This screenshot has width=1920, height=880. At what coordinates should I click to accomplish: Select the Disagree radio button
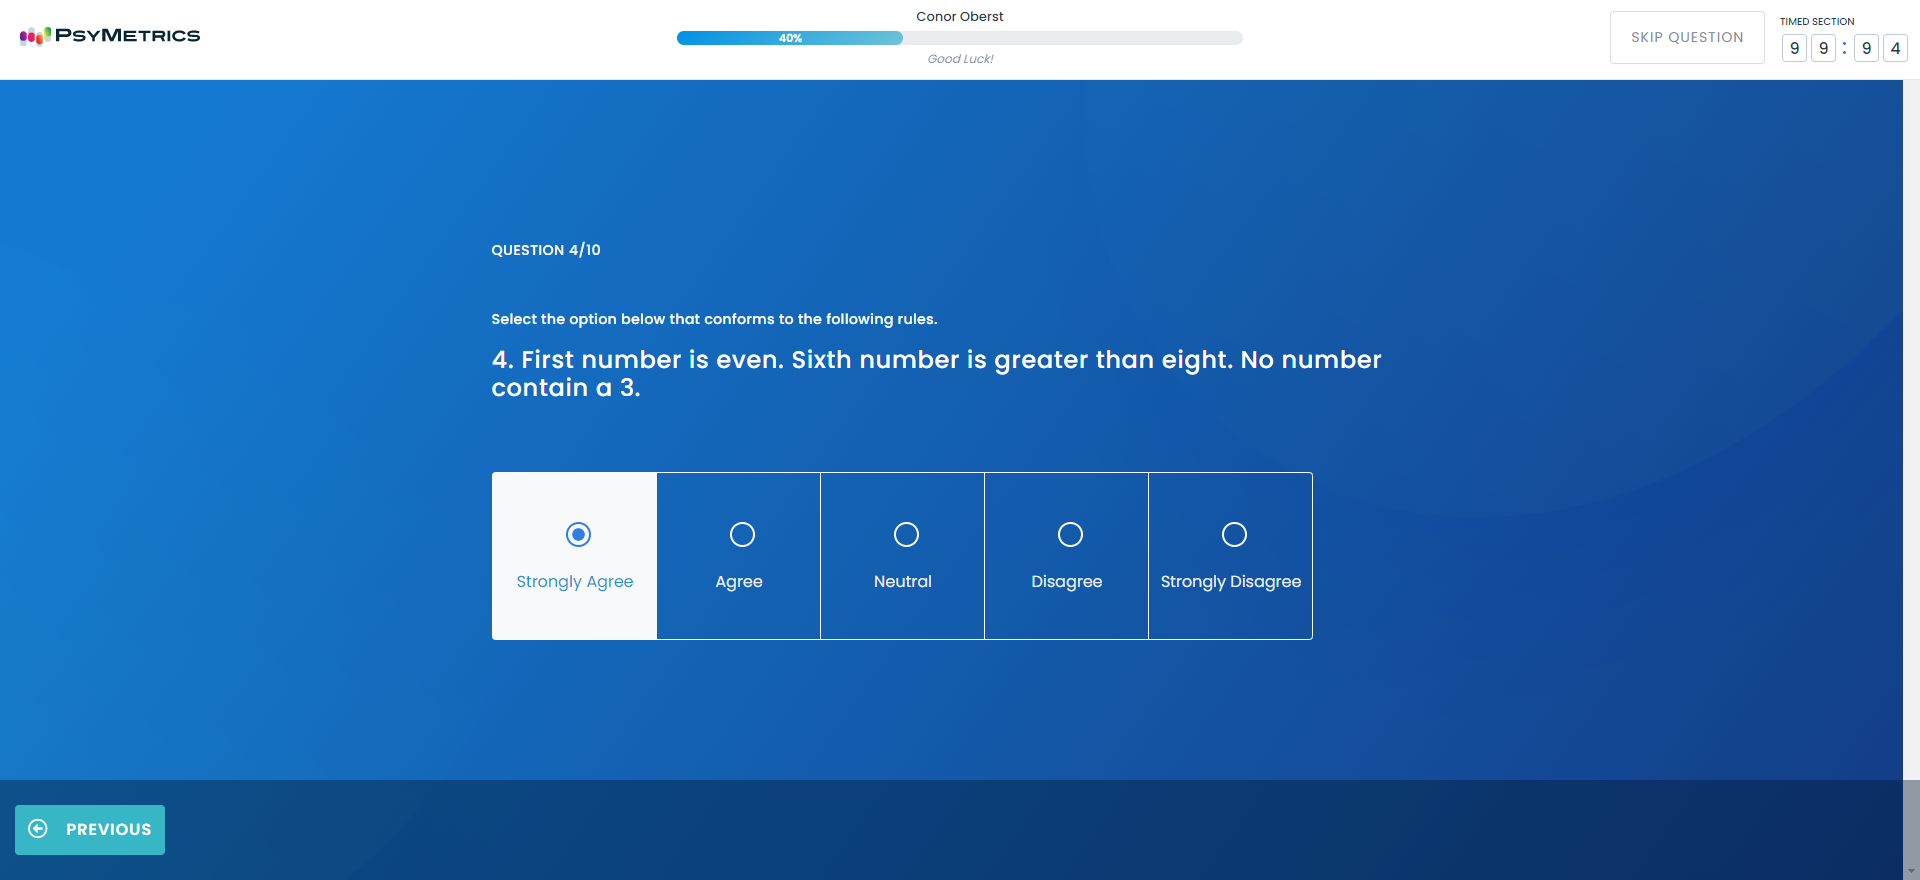click(1070, 535)
